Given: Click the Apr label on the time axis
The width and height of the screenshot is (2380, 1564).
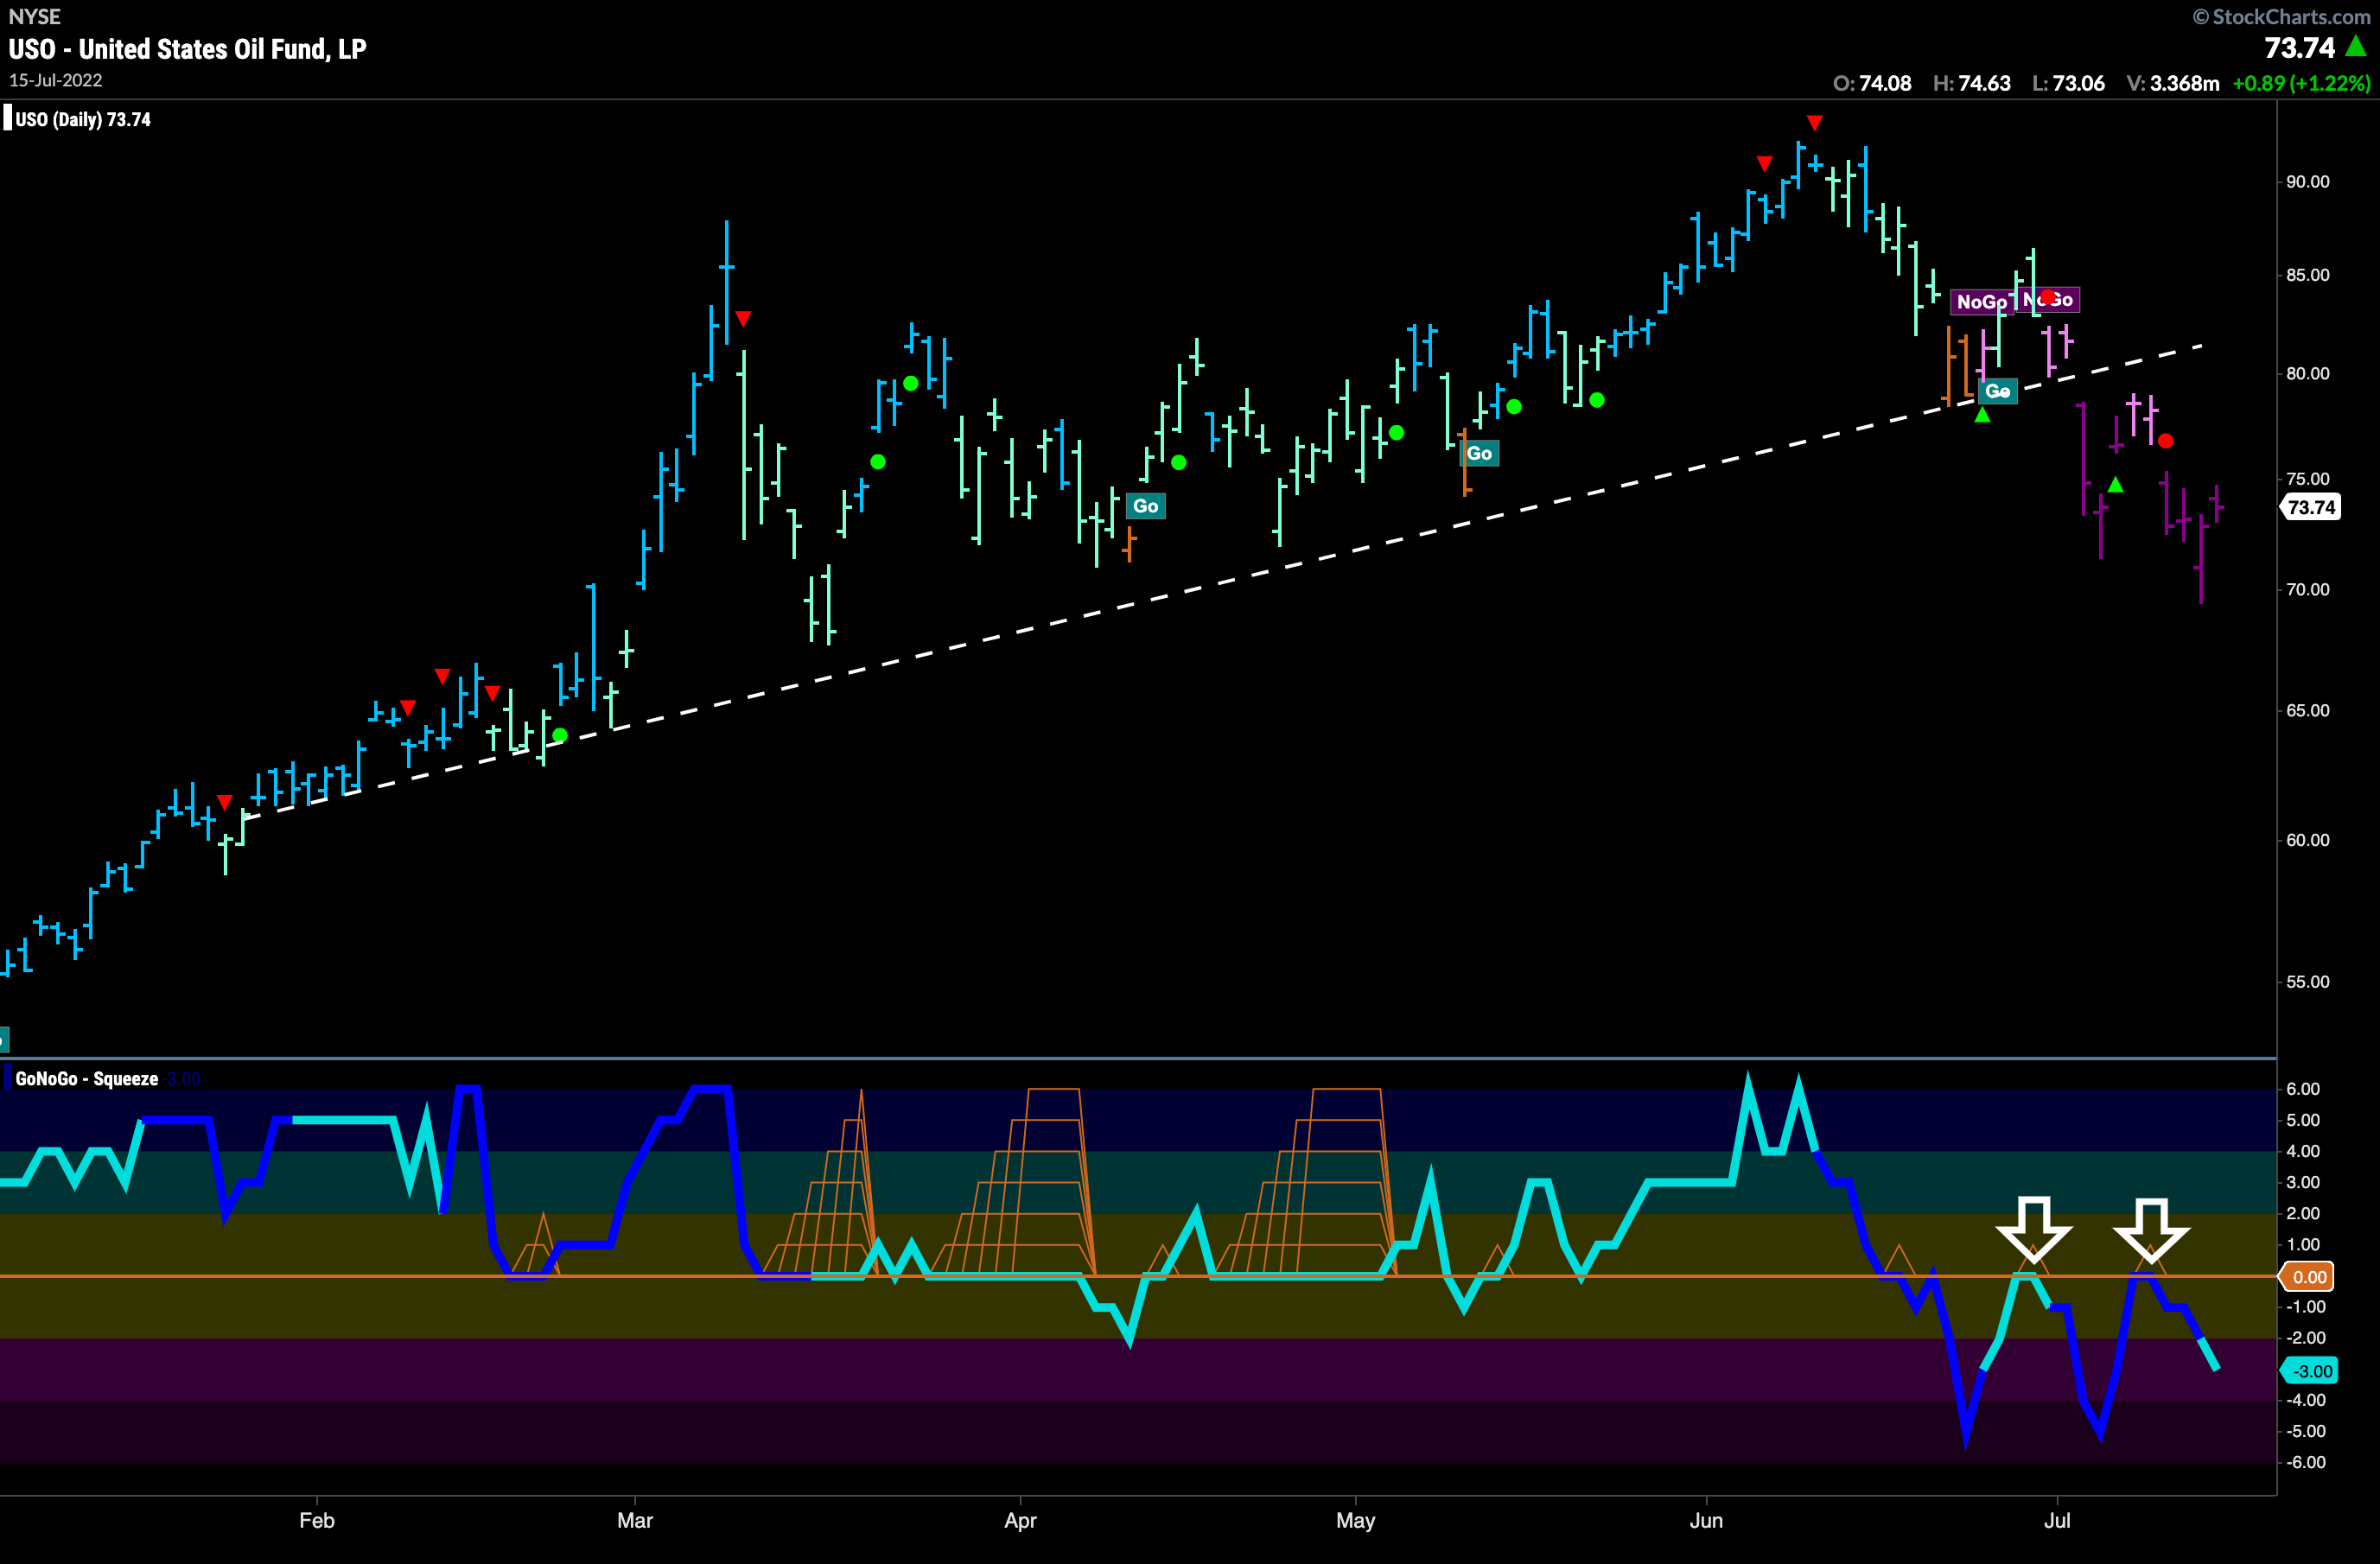Looking at the screenshot, I should (1020, 1520).
